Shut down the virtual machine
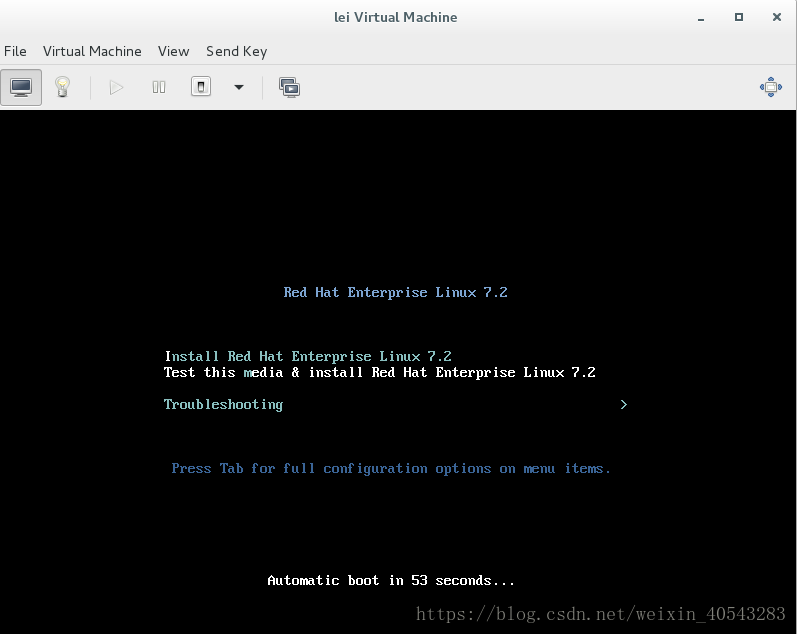 coord(201,87)
